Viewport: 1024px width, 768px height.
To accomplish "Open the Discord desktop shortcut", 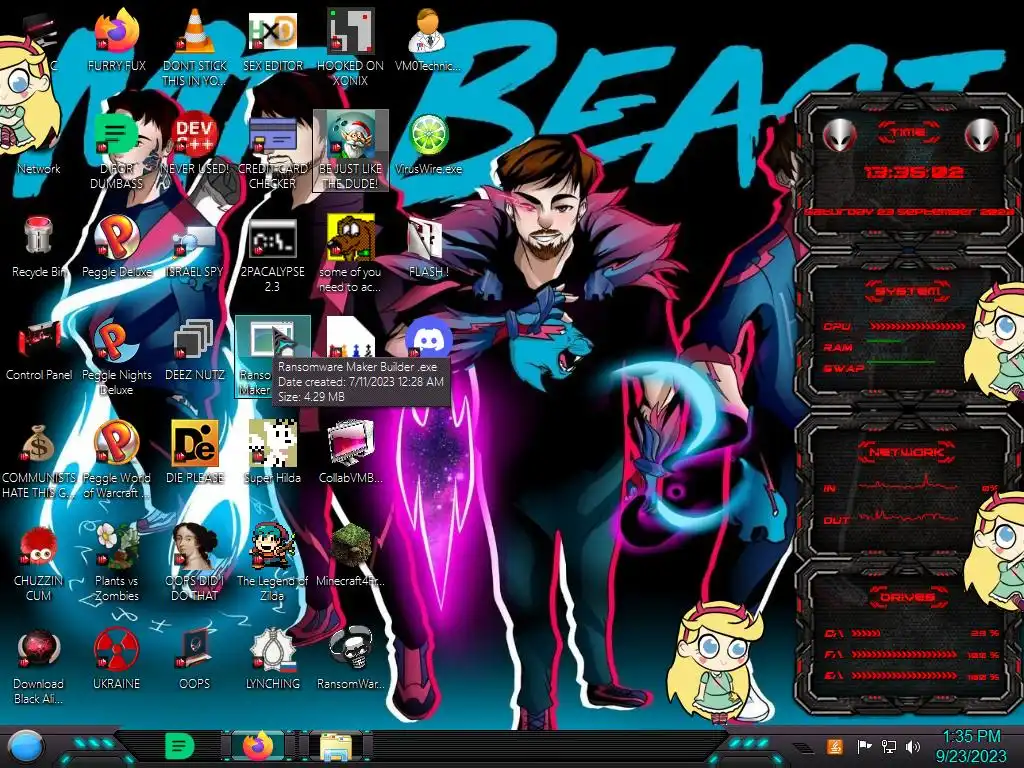I will click(428, 338).
